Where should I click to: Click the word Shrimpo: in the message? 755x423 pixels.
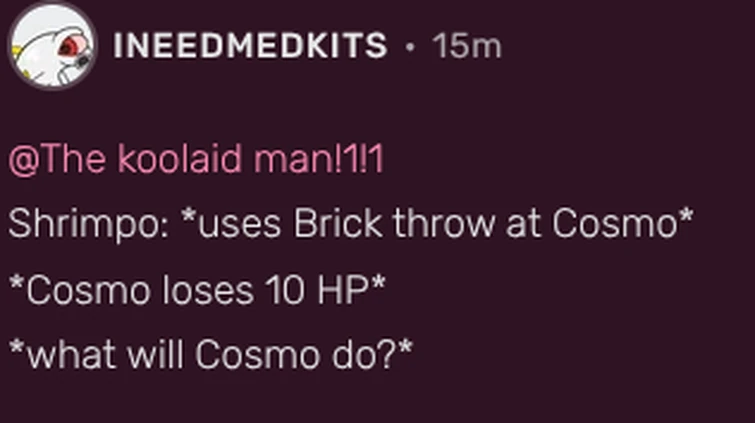pyautogui.click(x=89, y=225)
